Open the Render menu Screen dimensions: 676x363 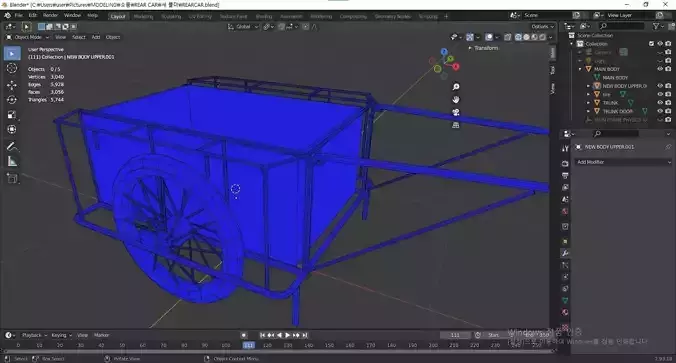(50, 15)
